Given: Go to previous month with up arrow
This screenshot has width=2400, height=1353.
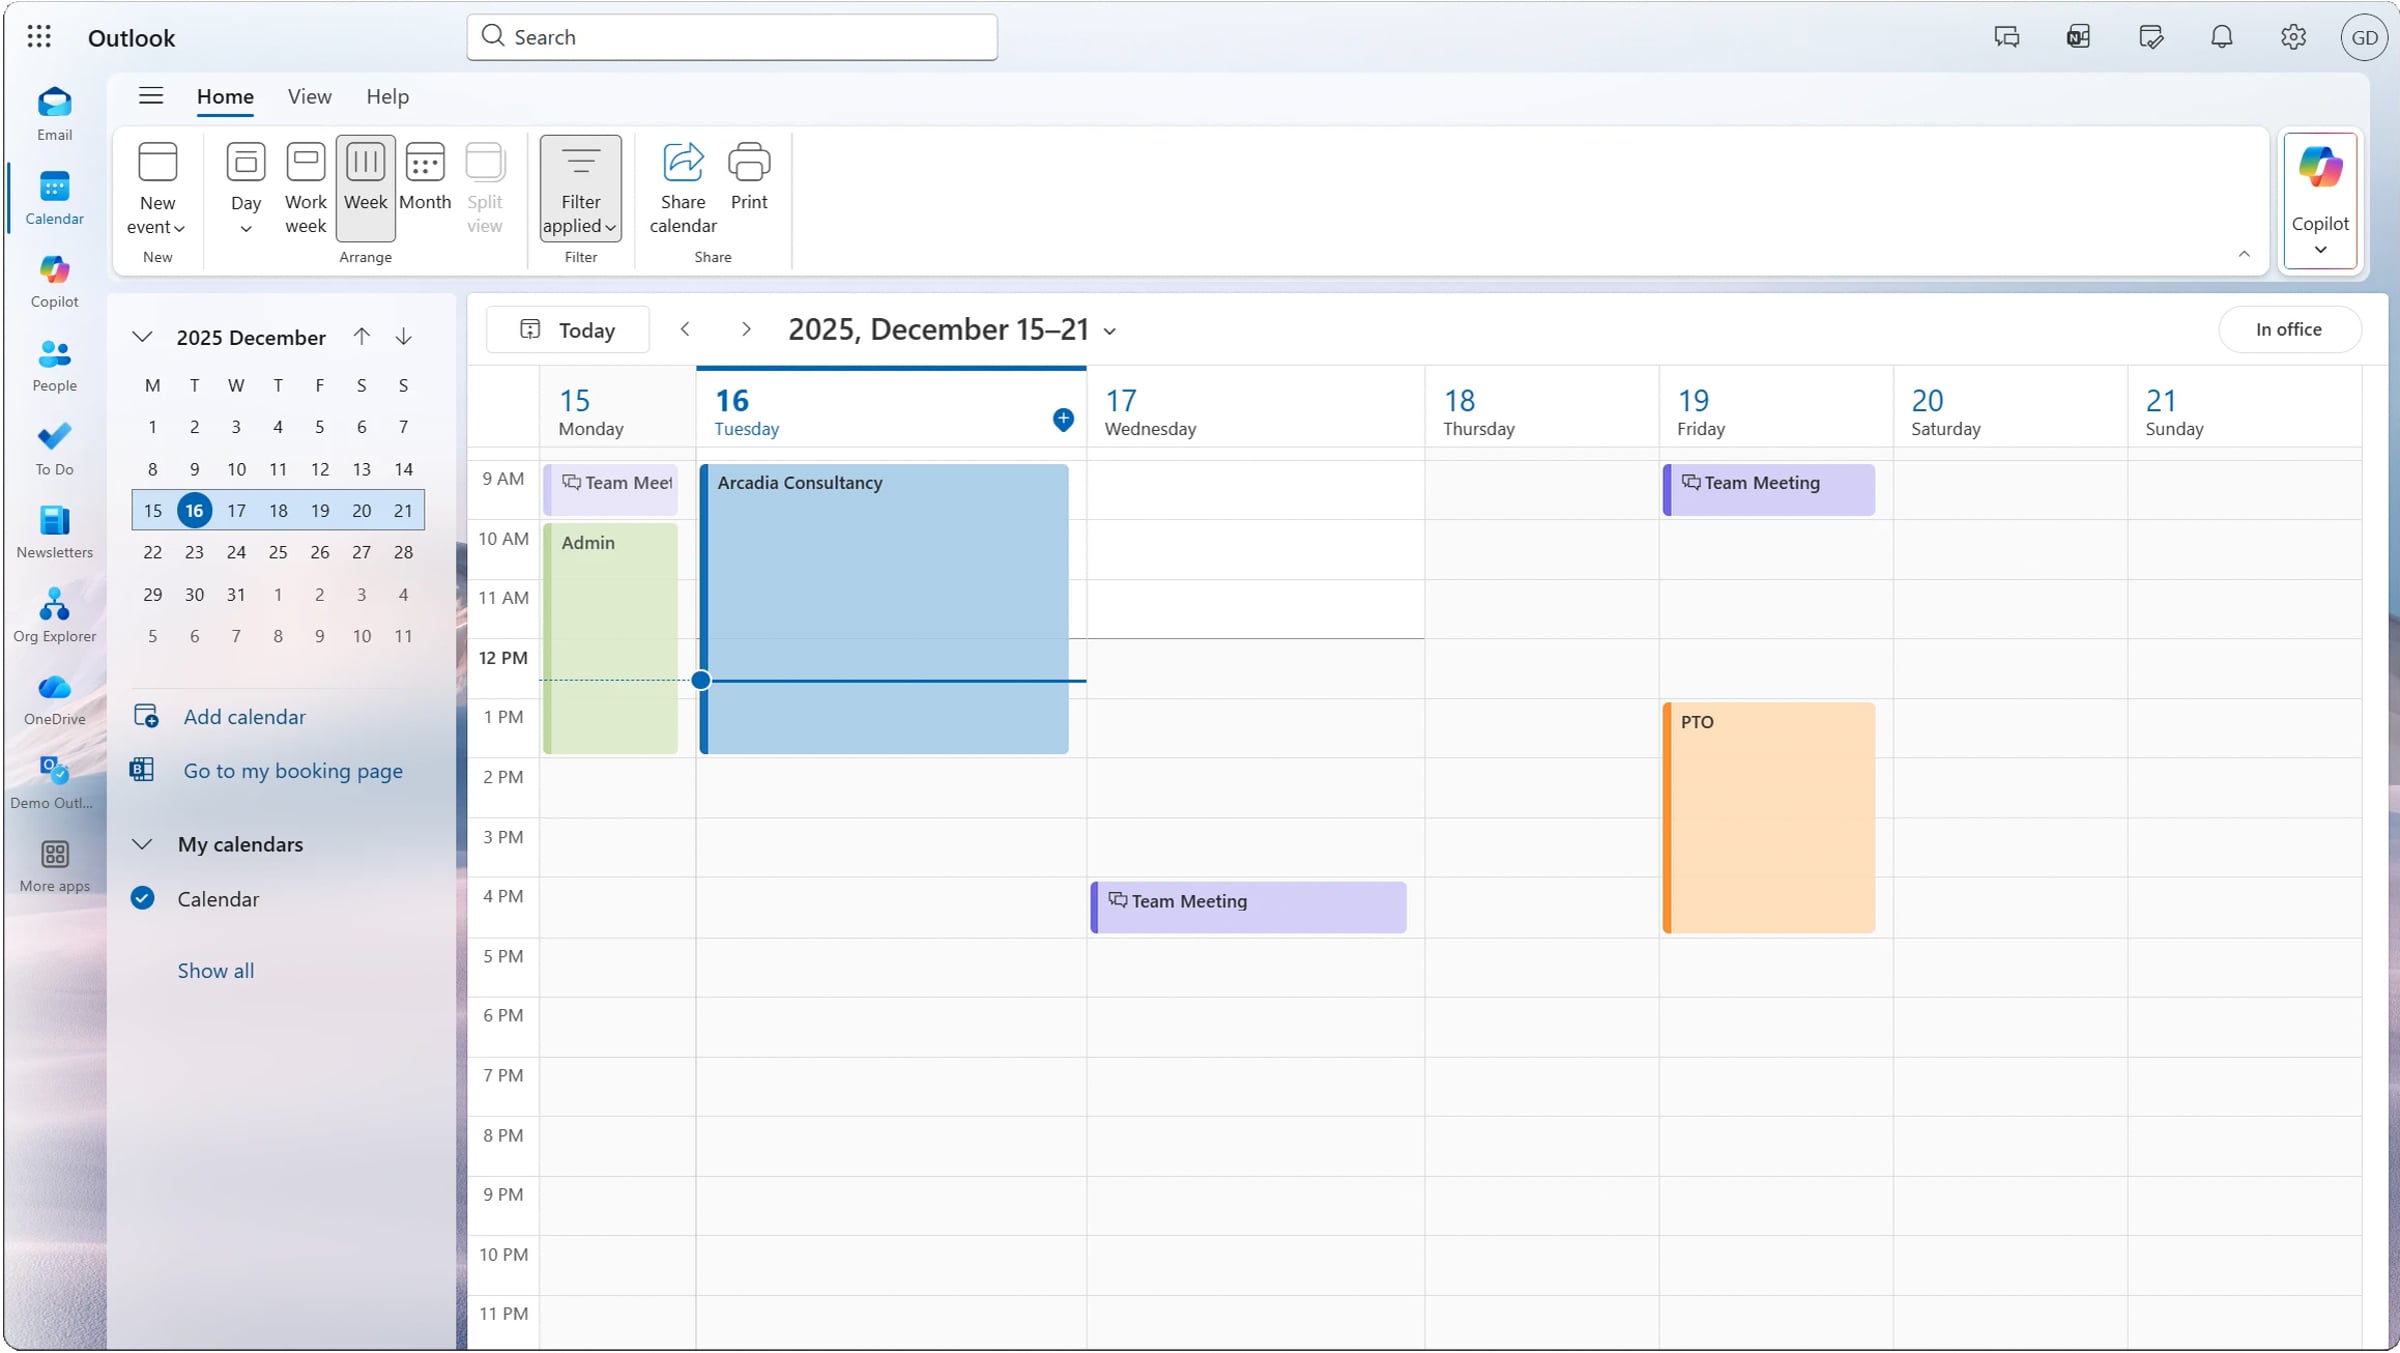Looking at the screenshot, I should (361, 337).
